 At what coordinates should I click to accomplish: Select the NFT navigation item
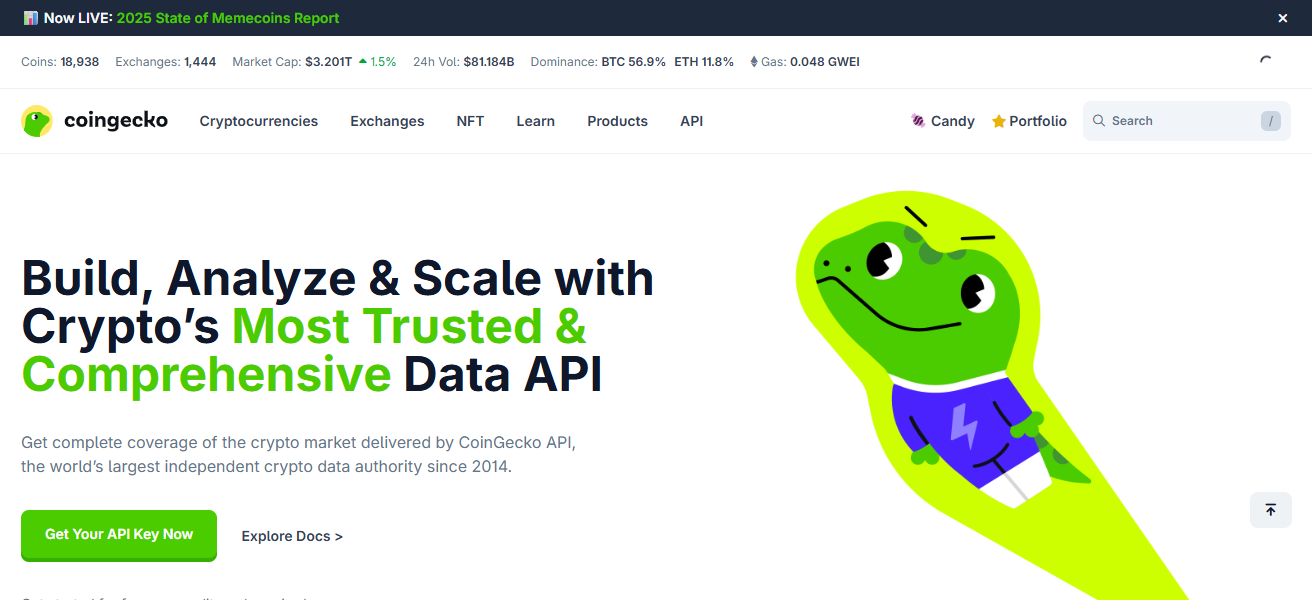point(470,120)
